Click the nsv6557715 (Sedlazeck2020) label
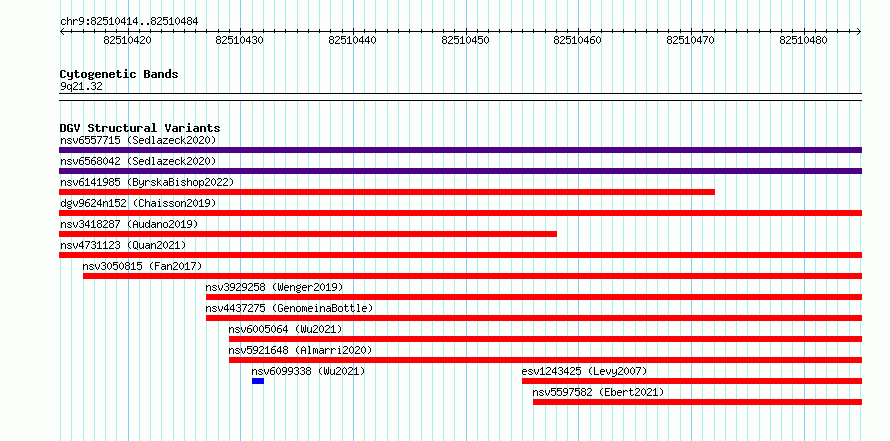The image size is (890, 441). coord(138,140)
